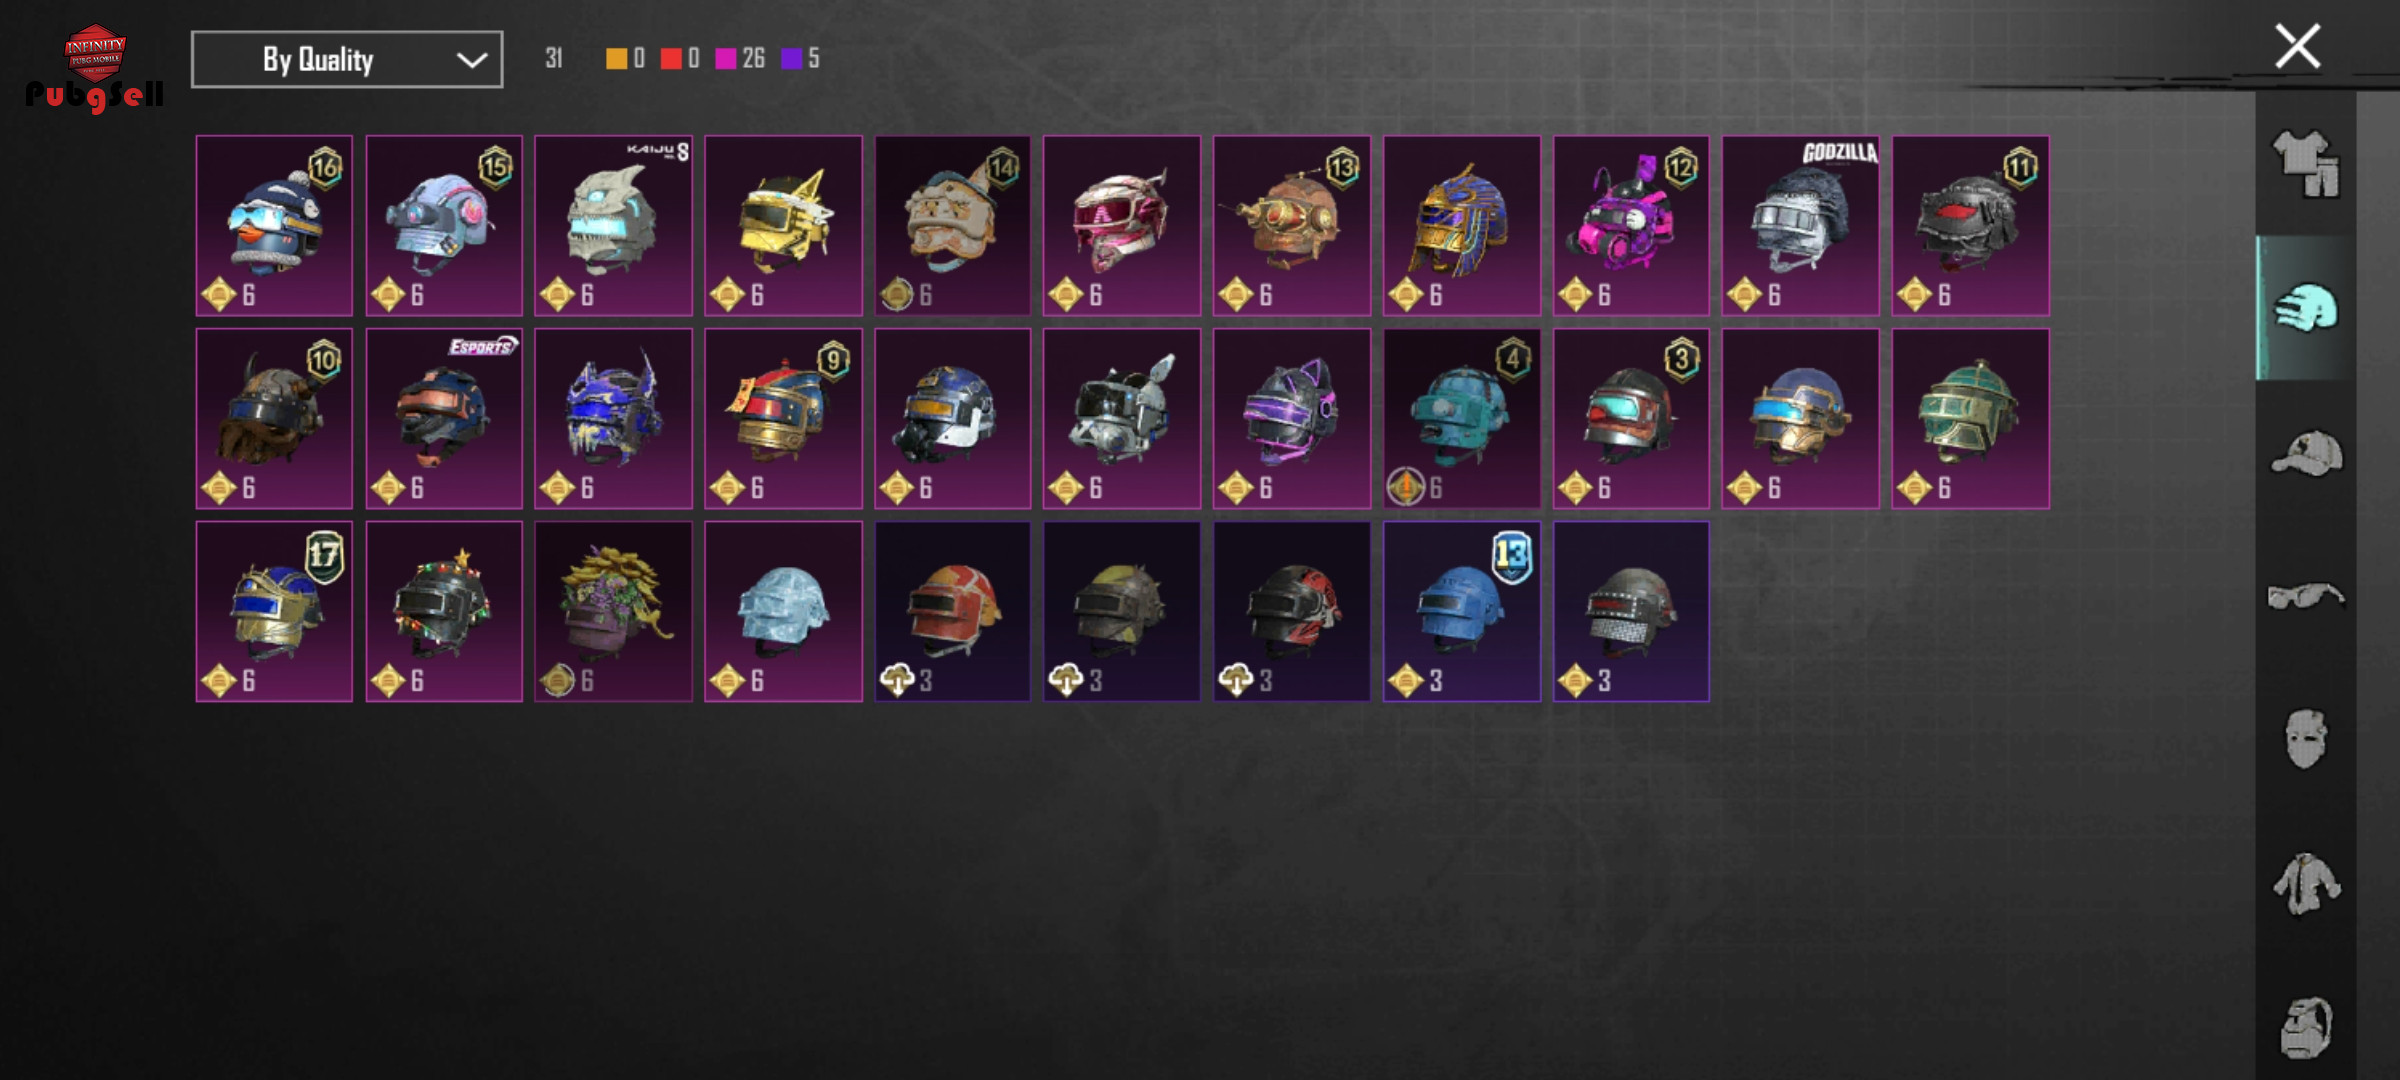Select the Godzilla branded helmet
This screenshot has height=1080, width=2400.
[x=1800, y=226]
